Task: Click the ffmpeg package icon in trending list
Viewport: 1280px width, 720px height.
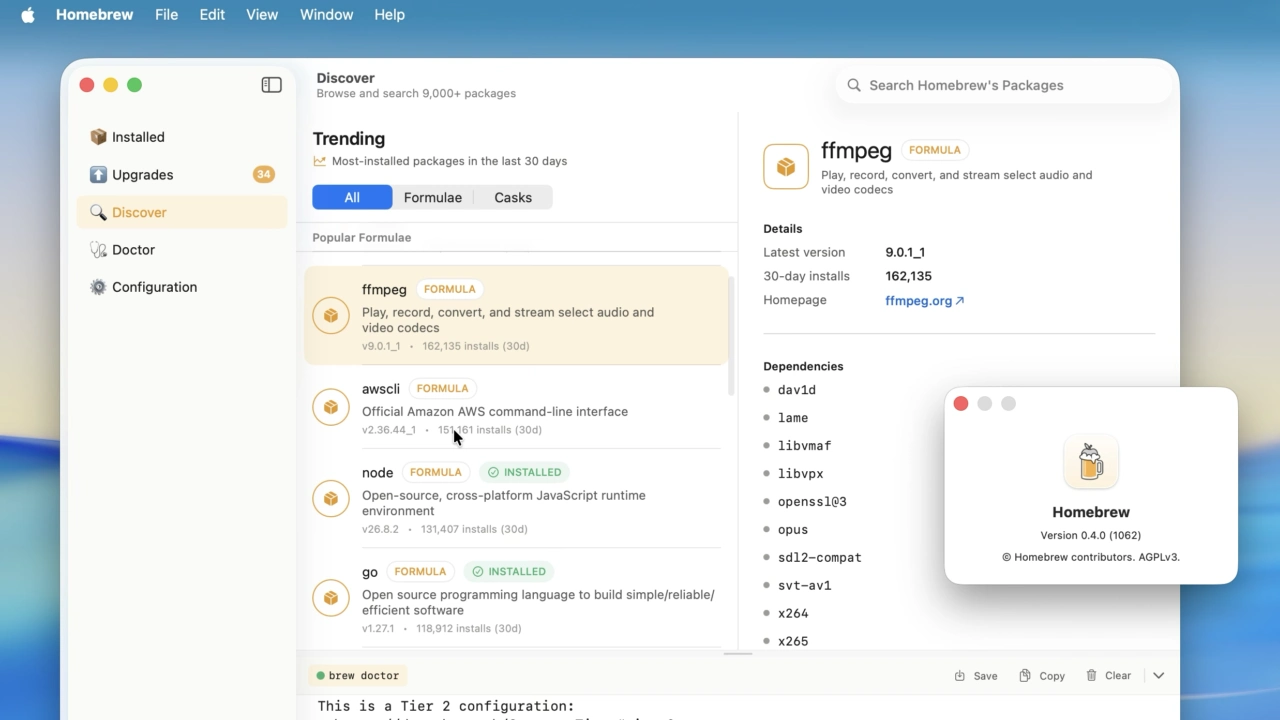Action: pos(331,316)
